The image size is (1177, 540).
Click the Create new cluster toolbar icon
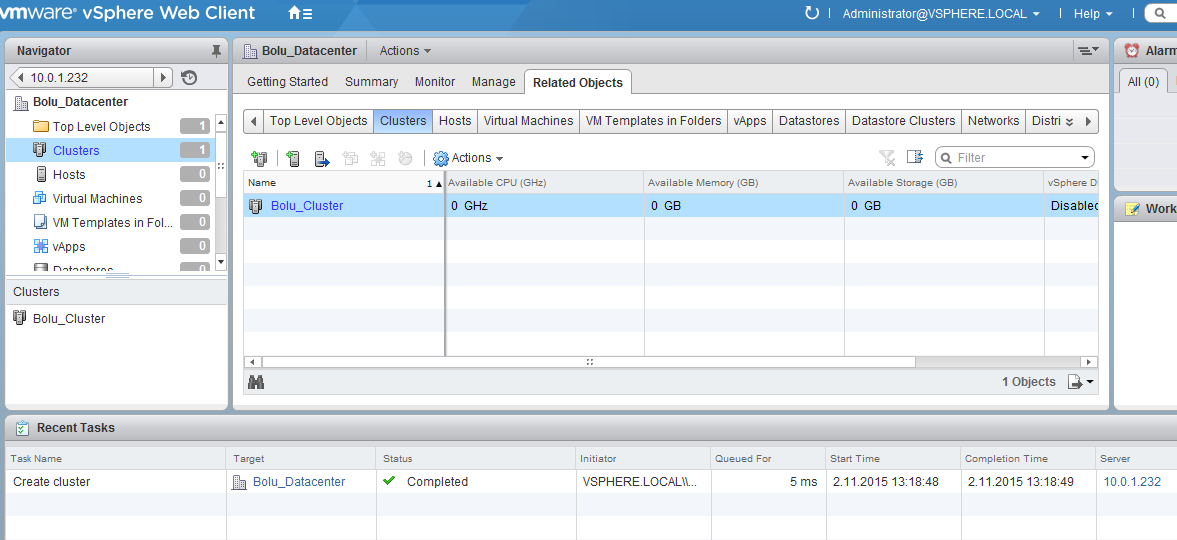tap(260, 158)
